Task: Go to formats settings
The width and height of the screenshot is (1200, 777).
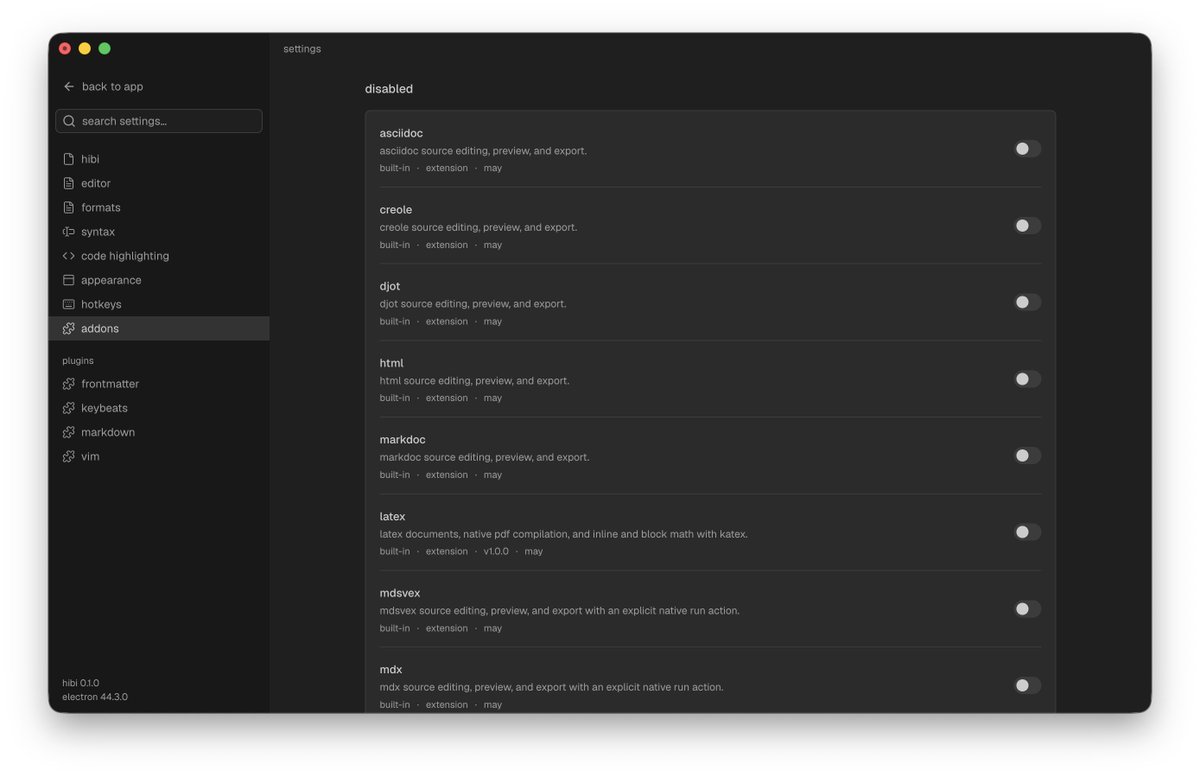Action: pyautogui.click(x=159, y=208)
